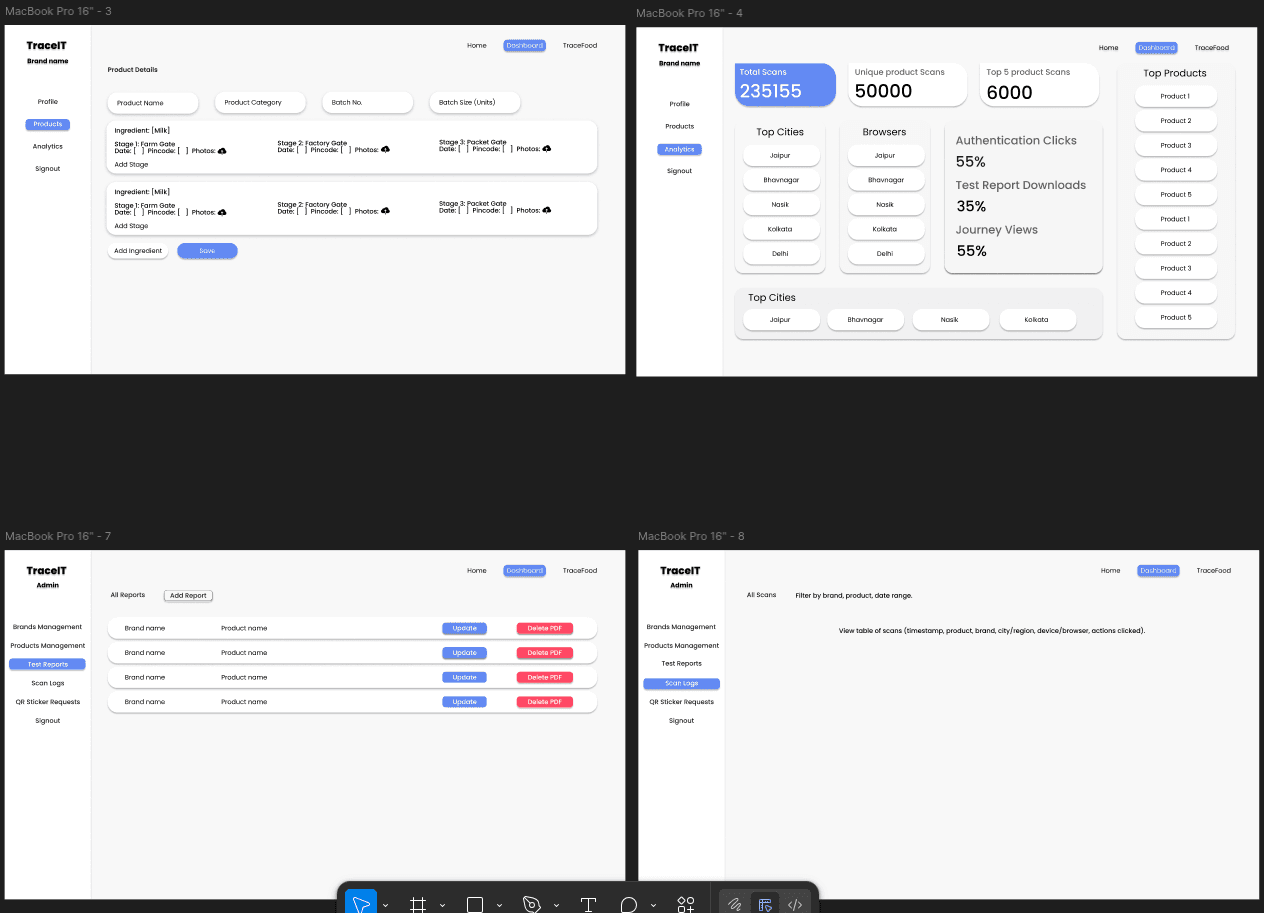Screen dimensions: 1264x913
Task: Select the Comment tool
Action: (628, 904)
